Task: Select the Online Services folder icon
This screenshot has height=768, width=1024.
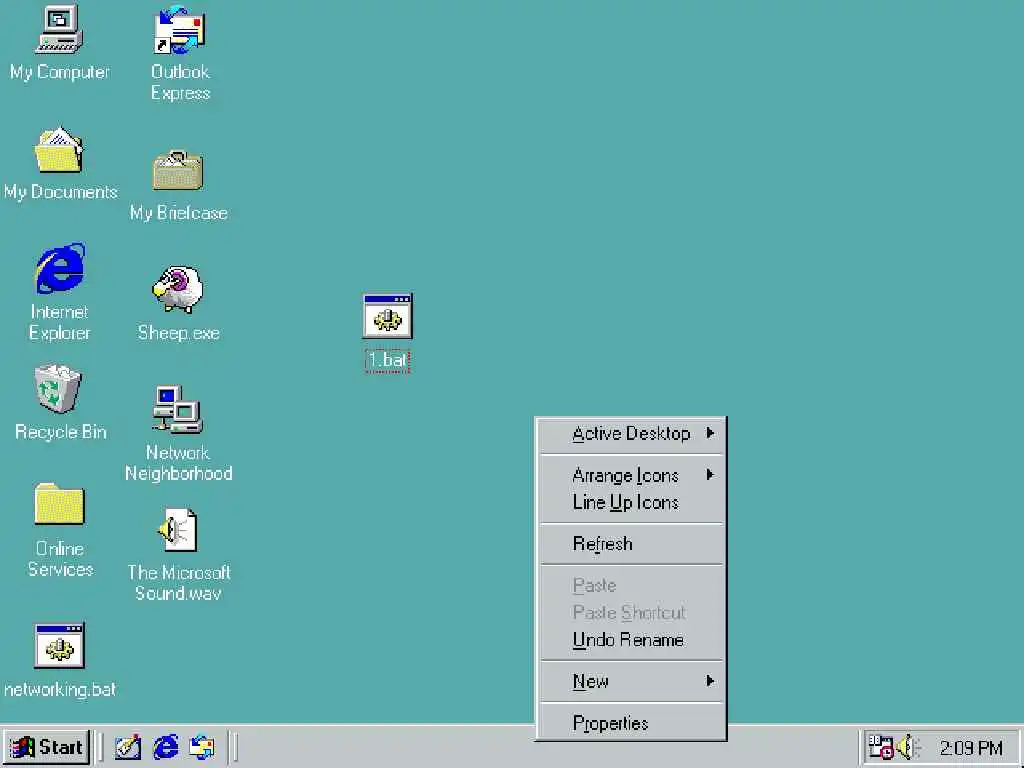Action: 59,504
